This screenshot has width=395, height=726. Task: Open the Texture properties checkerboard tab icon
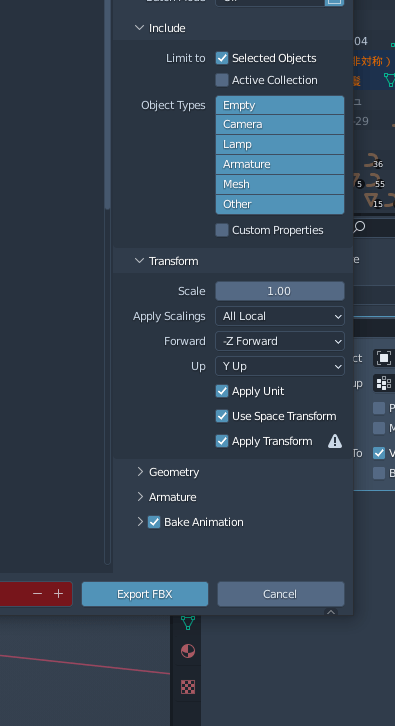click(x=188, y=687)
